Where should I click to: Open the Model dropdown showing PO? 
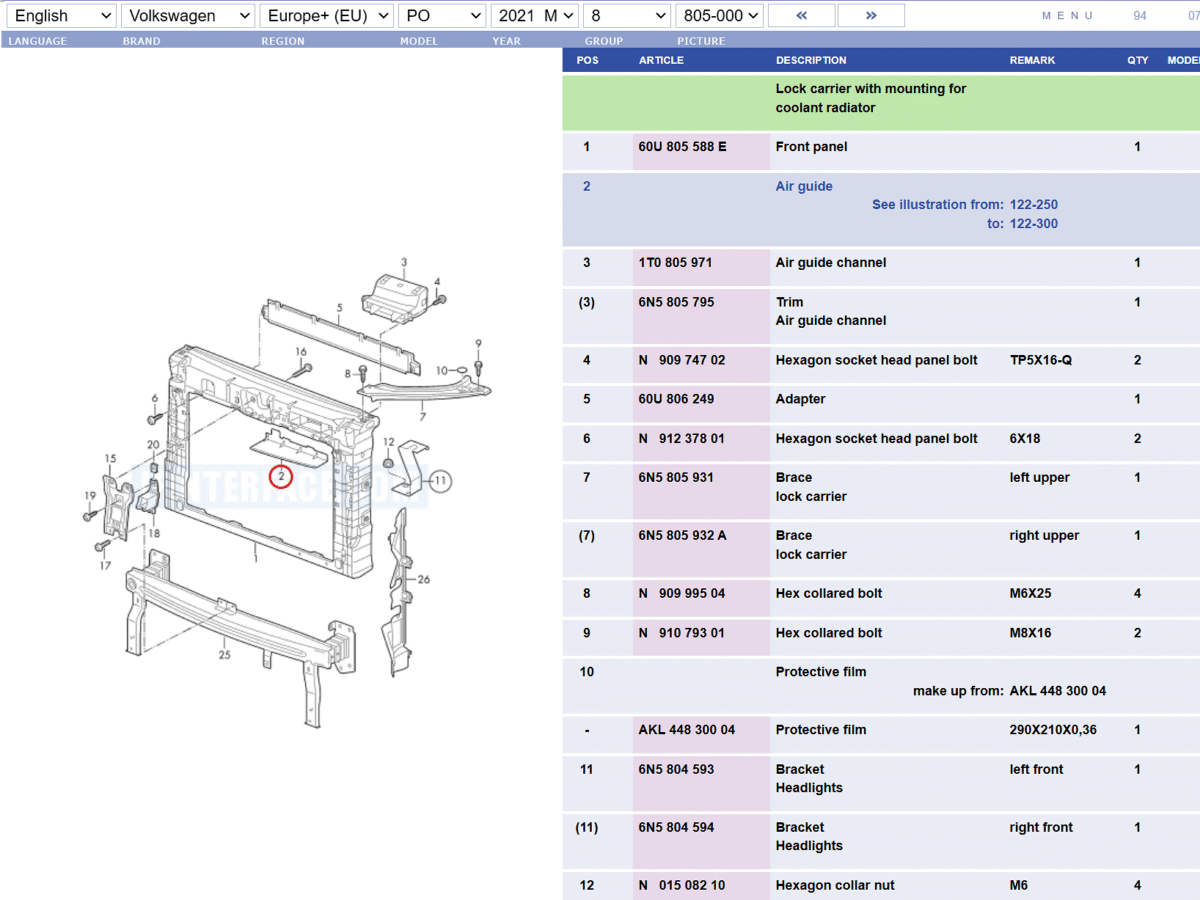pyautogui.click(x=442, y=16)
